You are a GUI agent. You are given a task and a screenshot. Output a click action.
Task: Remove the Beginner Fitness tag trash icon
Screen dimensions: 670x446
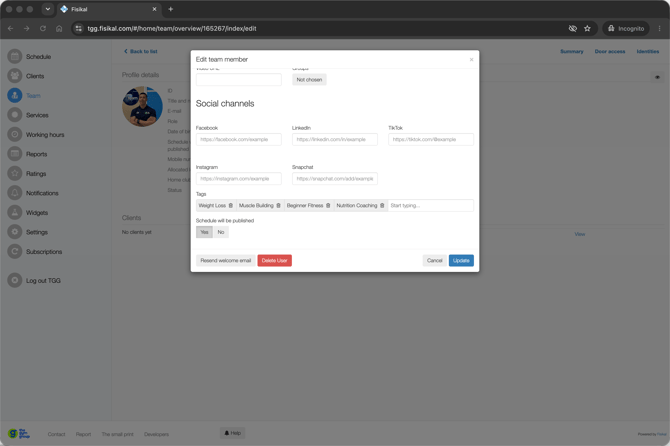[328, 205]
